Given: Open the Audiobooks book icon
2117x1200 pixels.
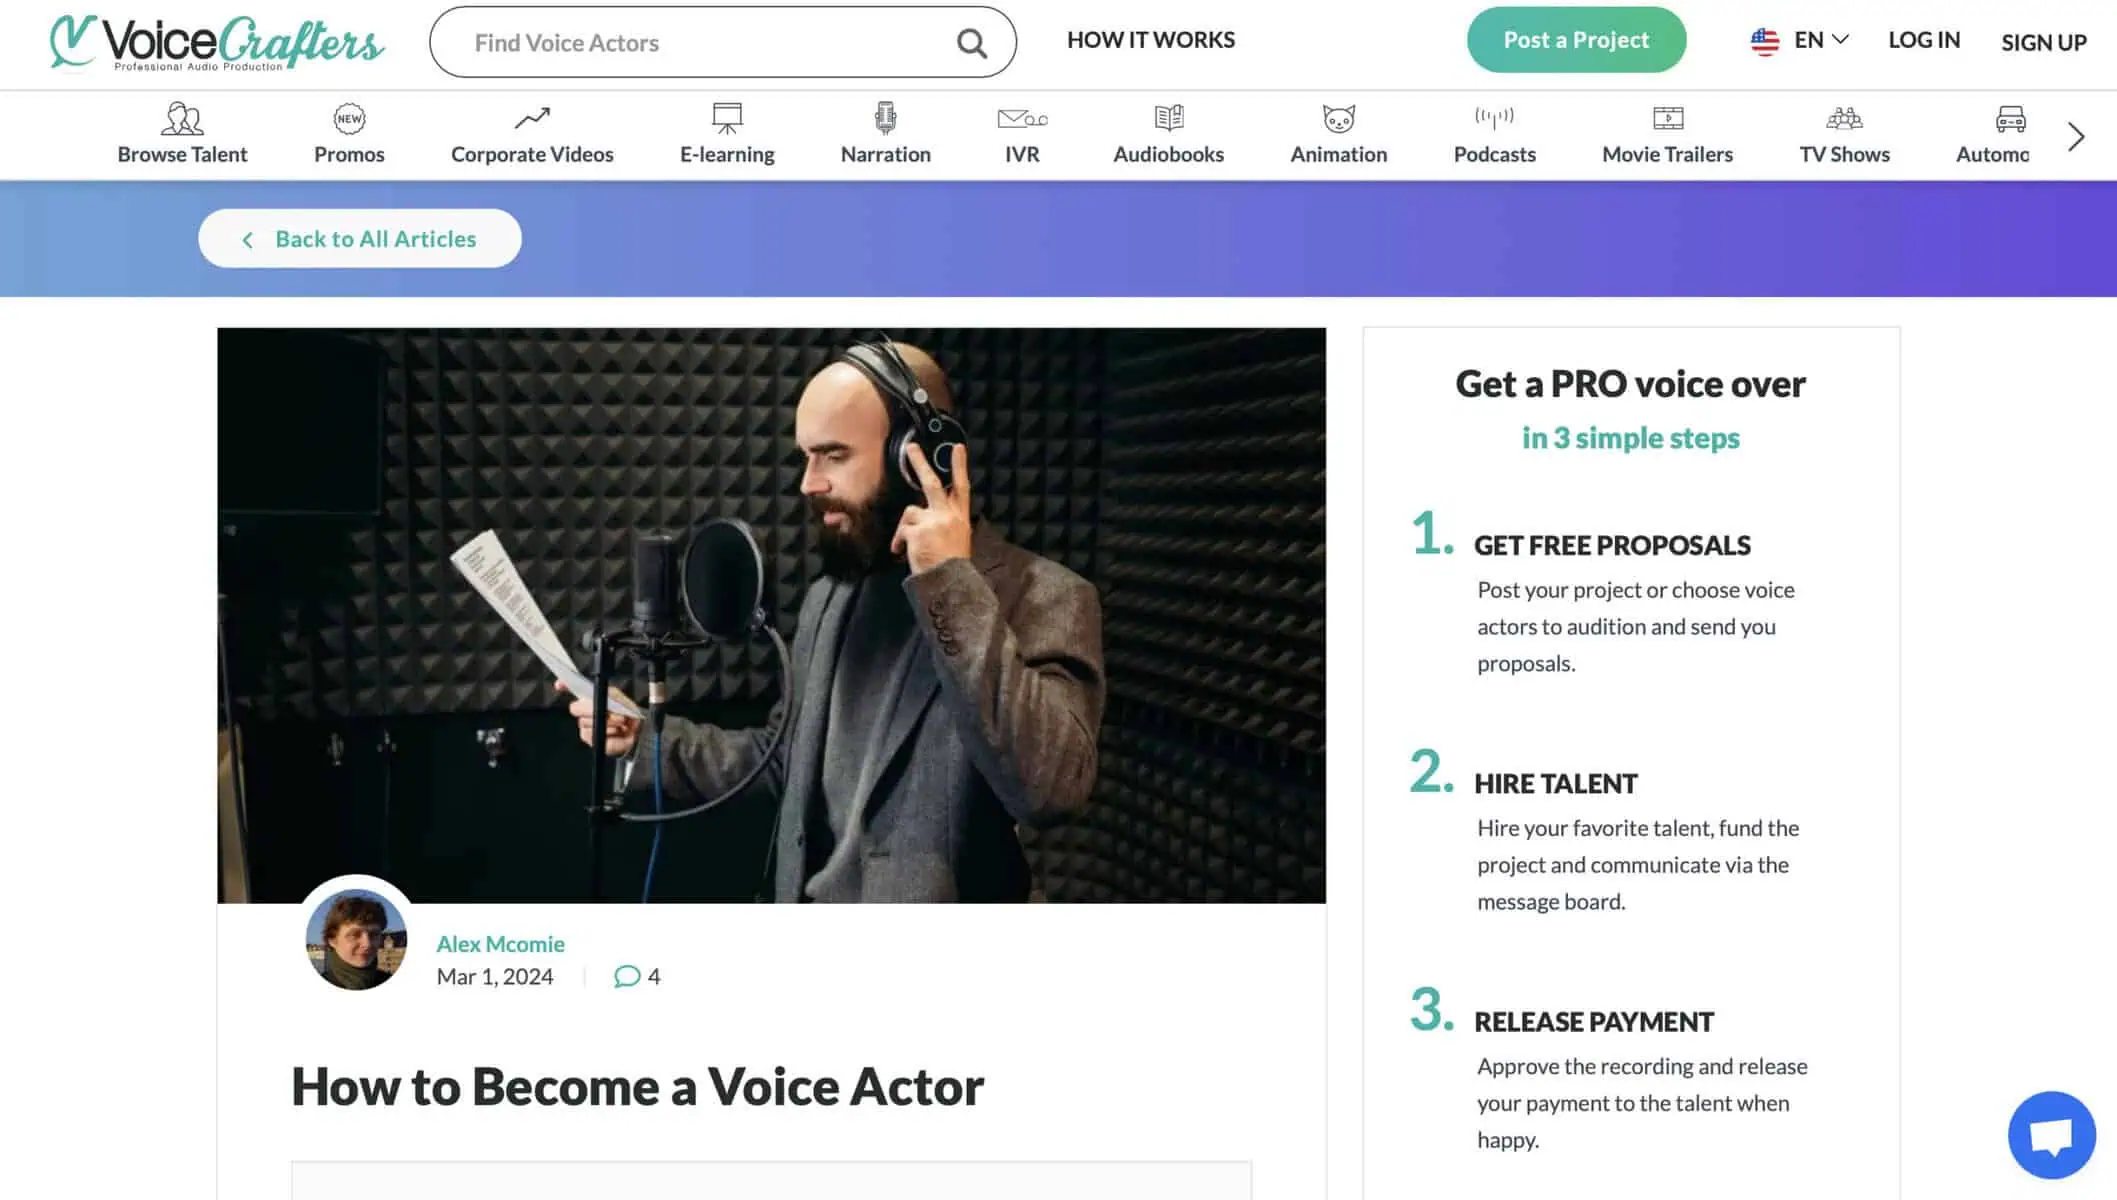Looking at the screenshot, I should click(x=1168, y=118).
